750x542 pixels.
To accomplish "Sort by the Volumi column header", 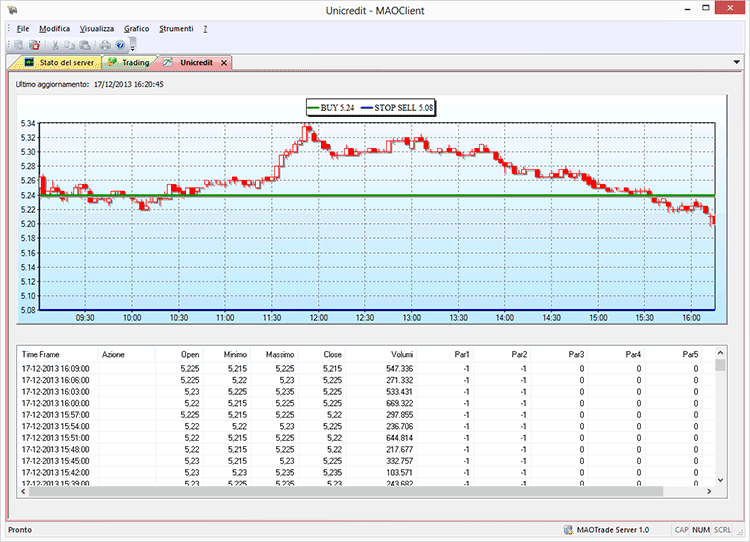I will click(380, 354).
